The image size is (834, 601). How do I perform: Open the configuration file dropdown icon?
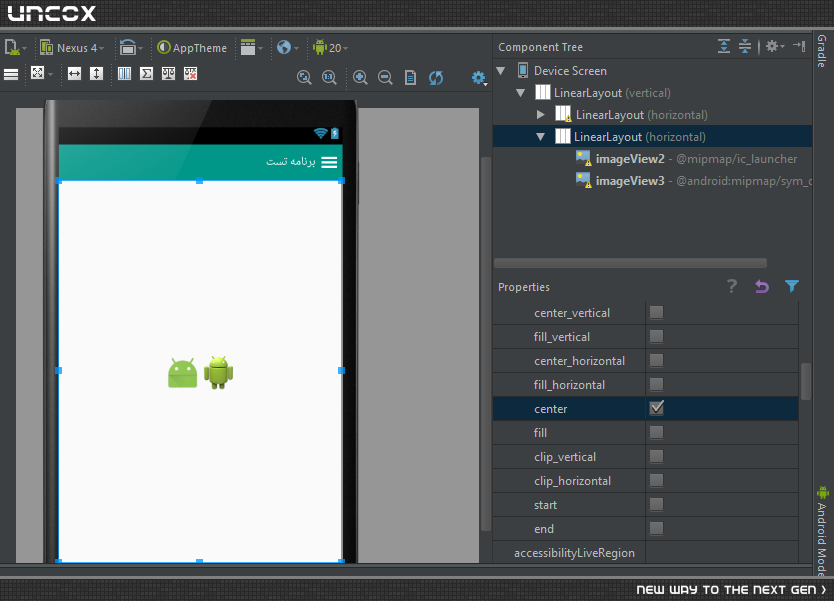[14, 48]
